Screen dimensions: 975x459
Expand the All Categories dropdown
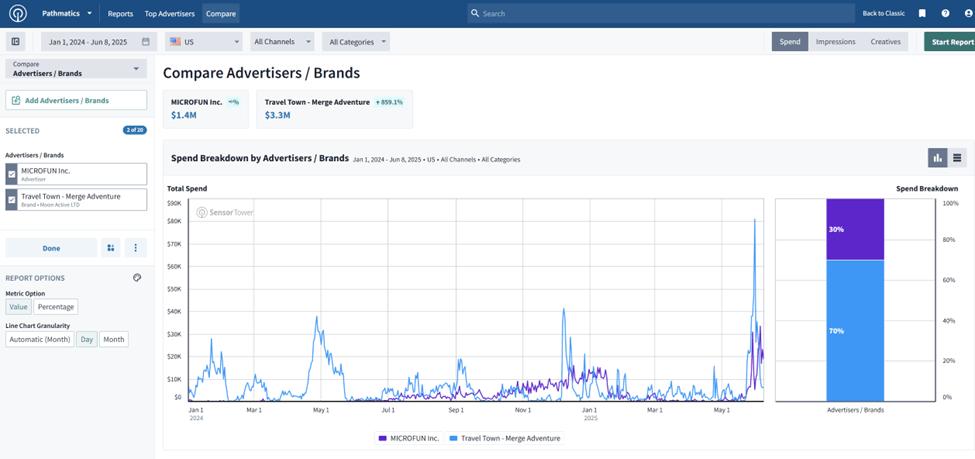point(356,42)
